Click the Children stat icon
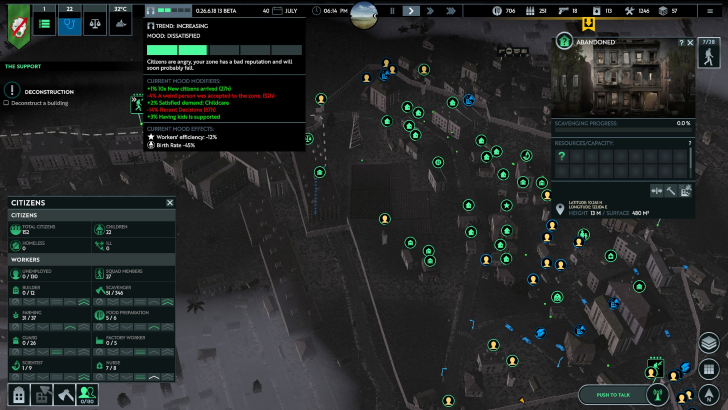Viewport: 728px width, 410px height. click(x=99, y=229)
